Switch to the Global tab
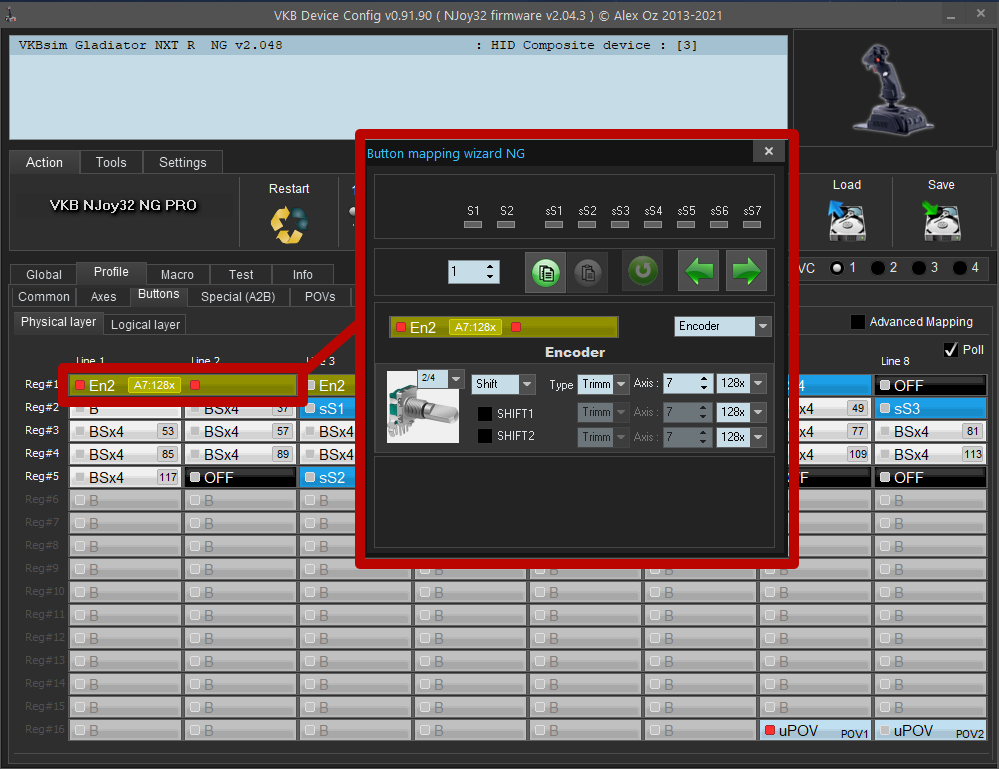Image resolution: width=999 pixels, height=769 pixels. click(44, 275)
